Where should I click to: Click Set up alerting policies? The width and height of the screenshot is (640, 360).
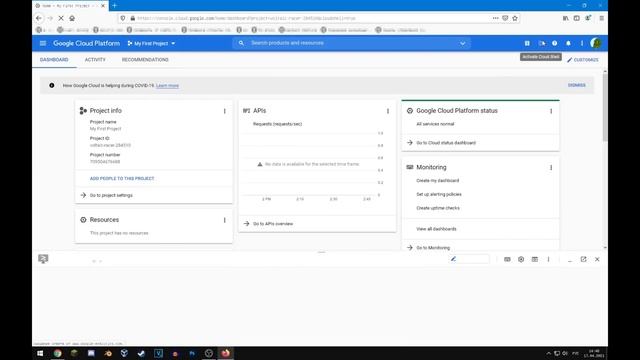tap(439, 194)
